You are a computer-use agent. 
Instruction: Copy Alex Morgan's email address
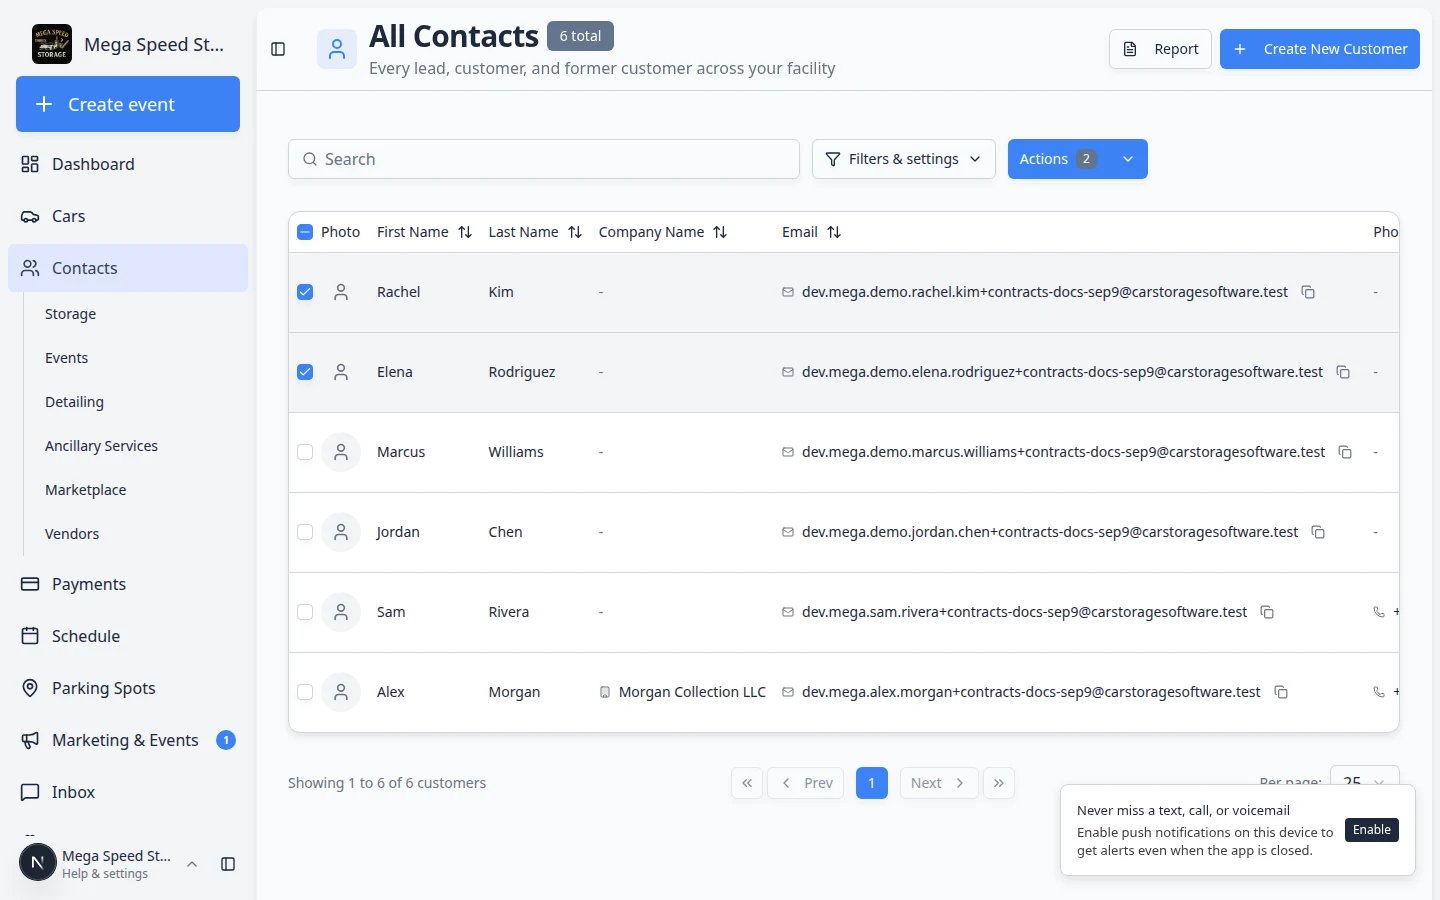click(1281, 692)
